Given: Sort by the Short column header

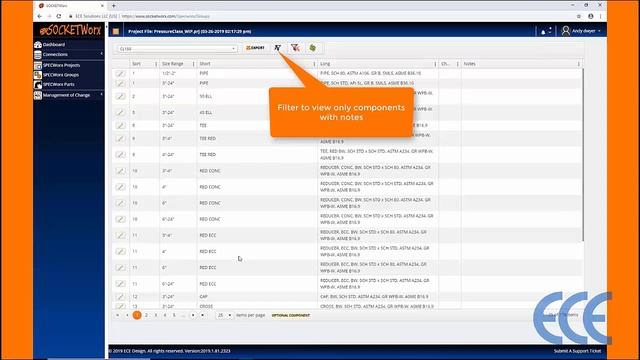Looking at the screenshot, I should point(205,64).
